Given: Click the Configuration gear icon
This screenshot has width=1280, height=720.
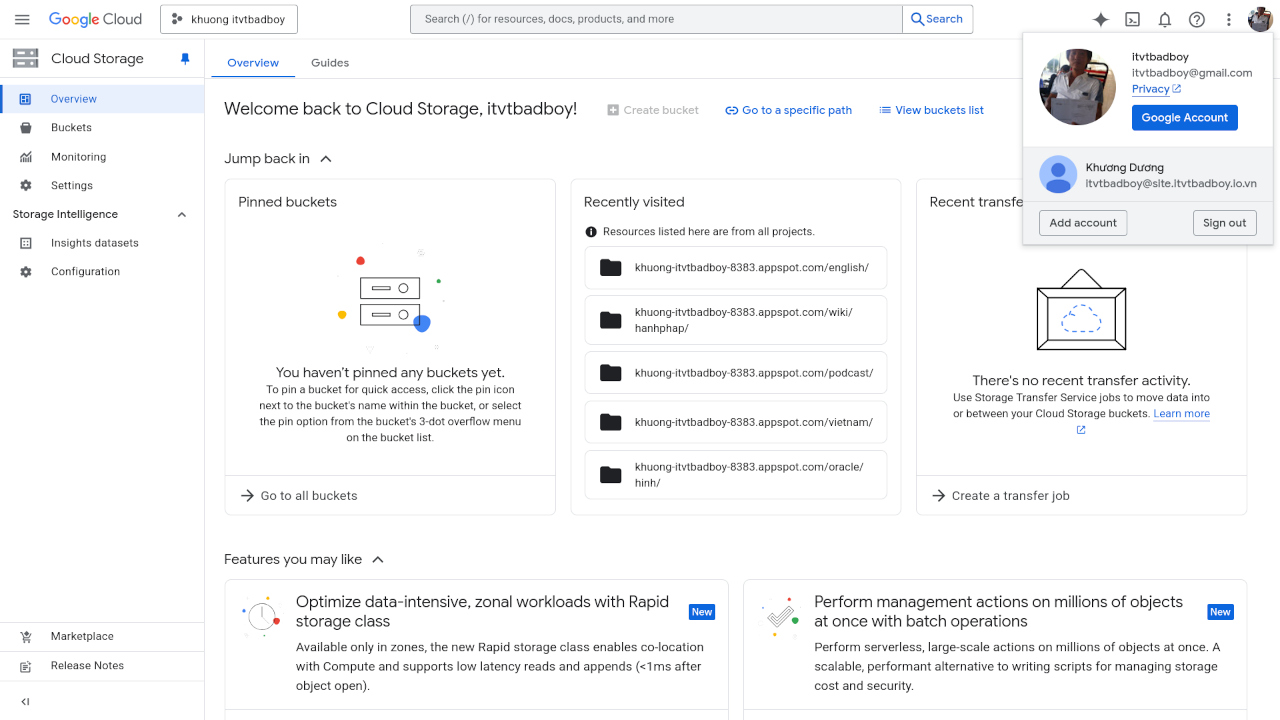Looking at the screenshot, I should pos(26,272).
